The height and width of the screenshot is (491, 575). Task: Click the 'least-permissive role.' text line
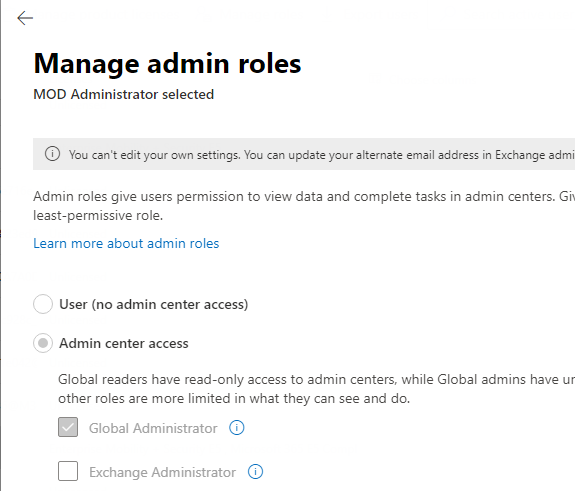coord(98,215)
